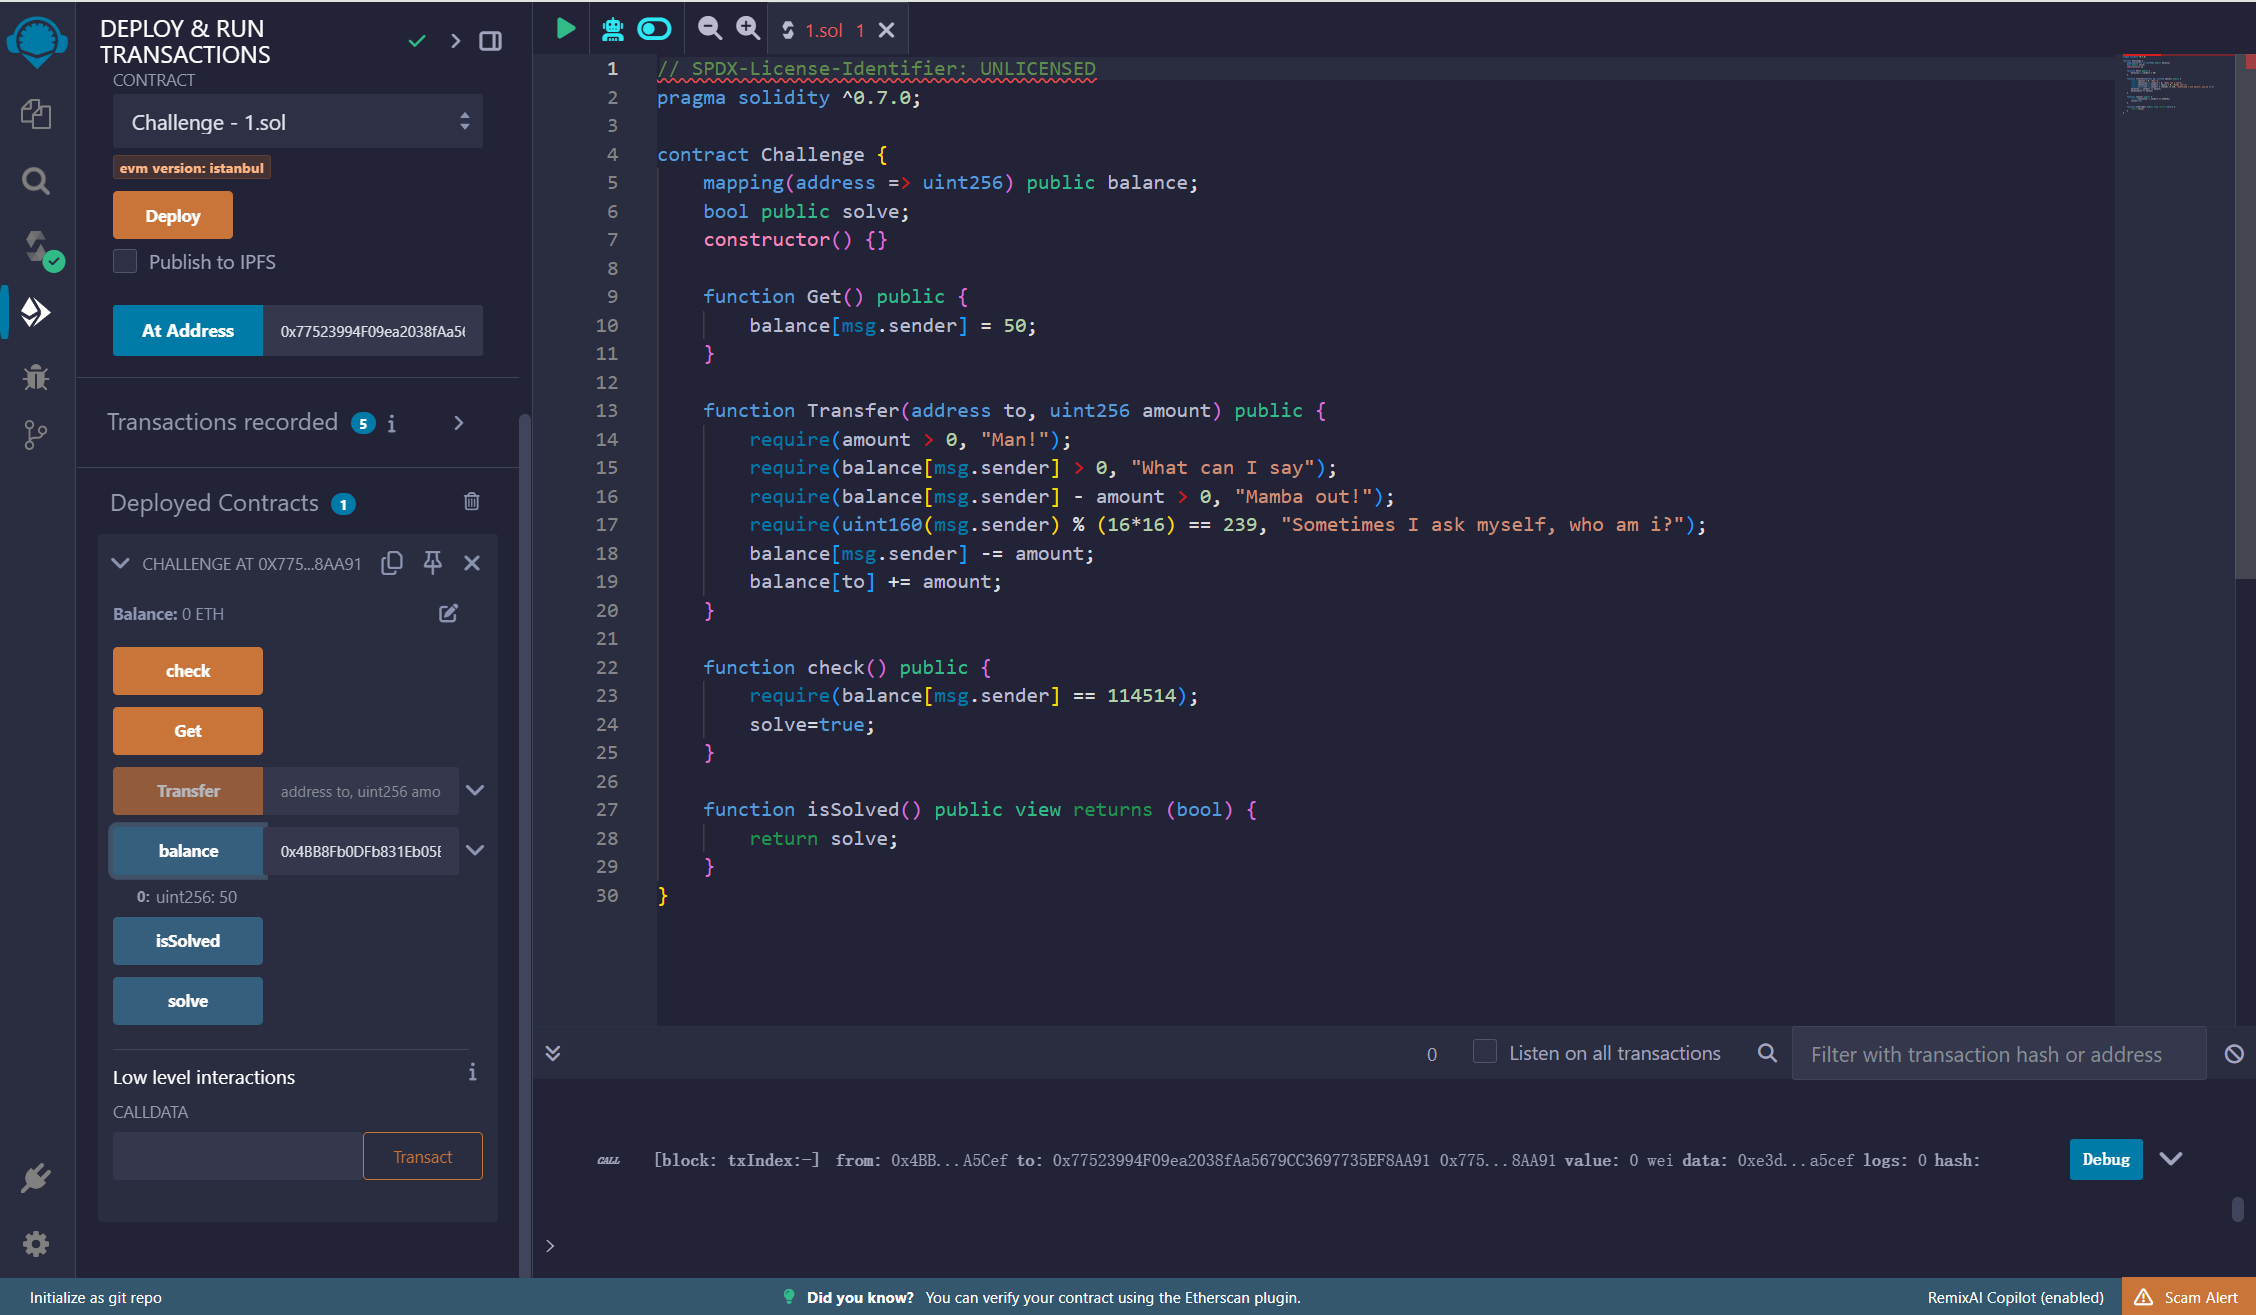The height and width of the screenshot is (1315, 2256).
Task: Open the Challenge - 1.sol contract dropdown
Action: pos(298,122)
